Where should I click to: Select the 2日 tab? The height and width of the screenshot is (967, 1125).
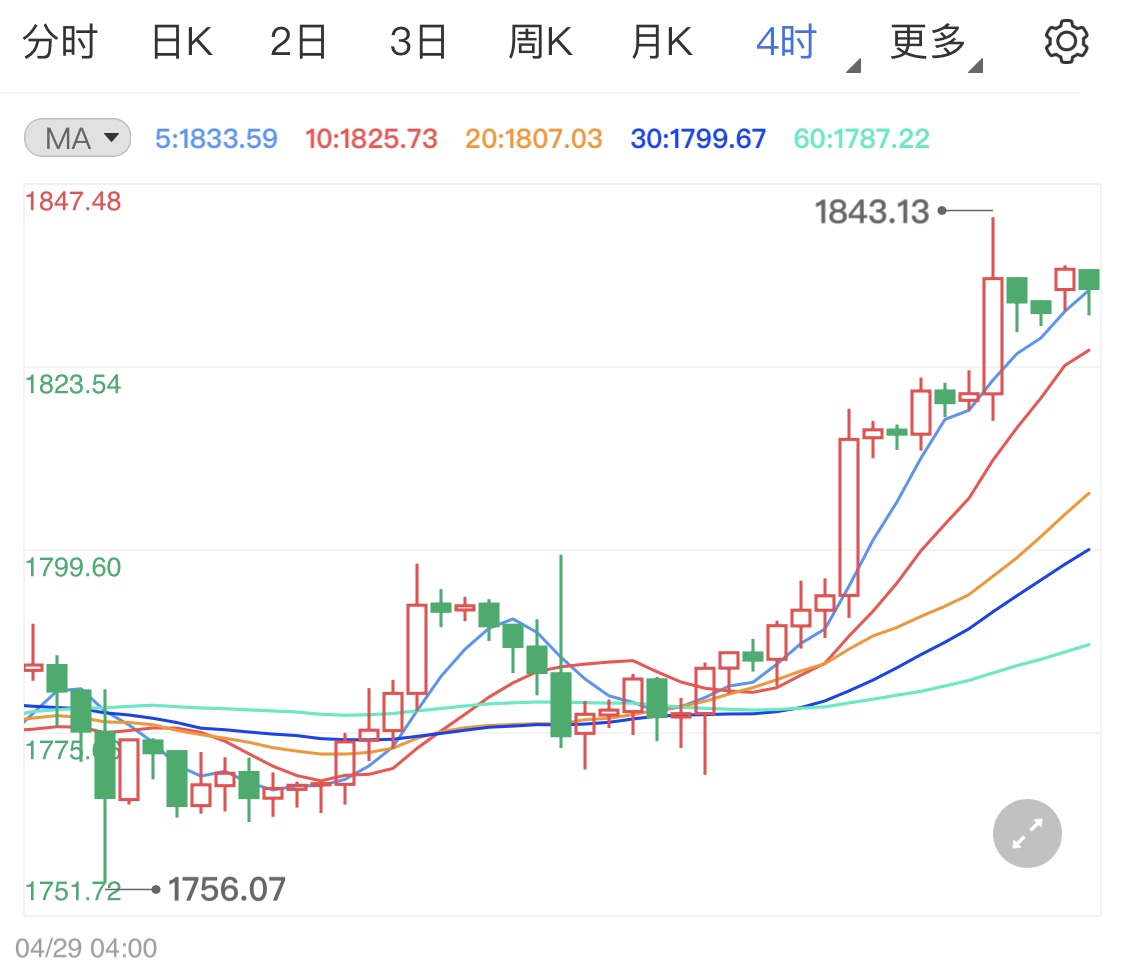[x=298, y=42]
